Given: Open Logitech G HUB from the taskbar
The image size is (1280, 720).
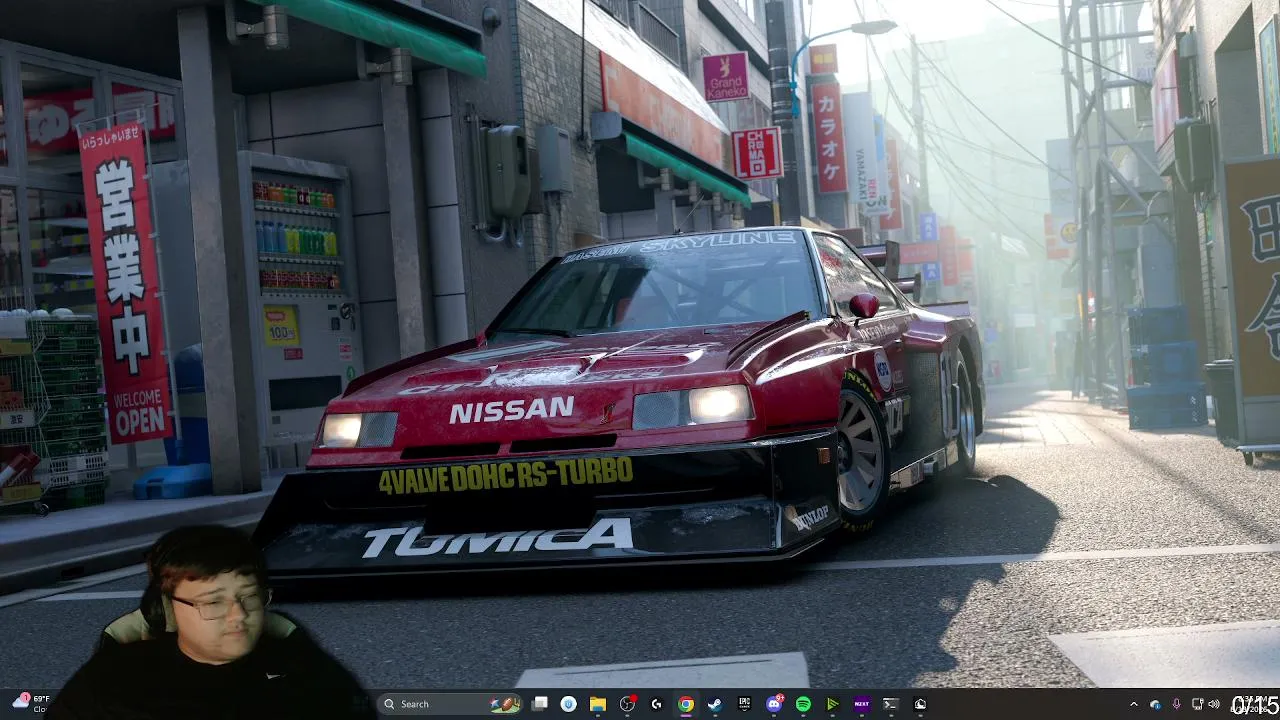Looking at the screenshot, I should (x=656, y=704).
